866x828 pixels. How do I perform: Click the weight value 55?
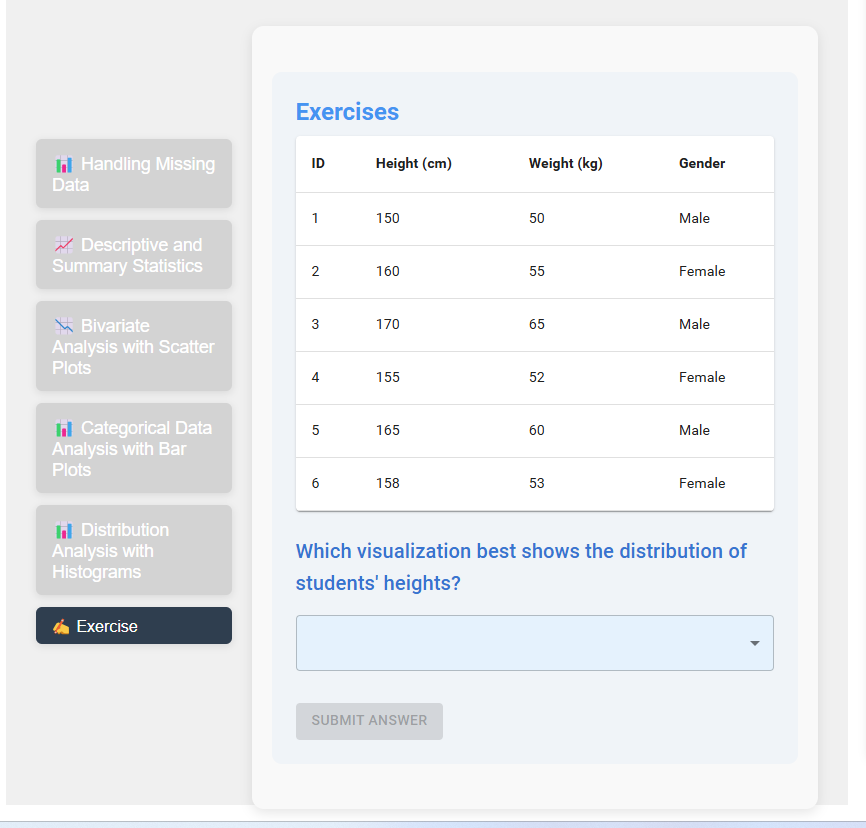point(537,271)
